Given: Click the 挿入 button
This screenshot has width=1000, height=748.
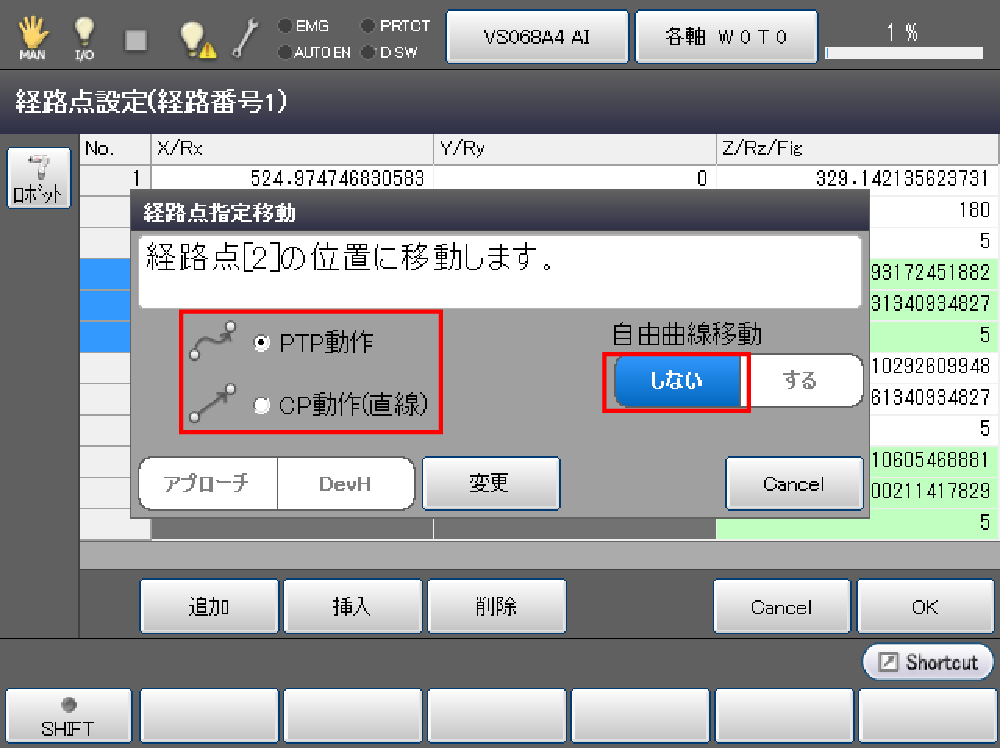Looking at the screenshot, I should coord(352,606).
